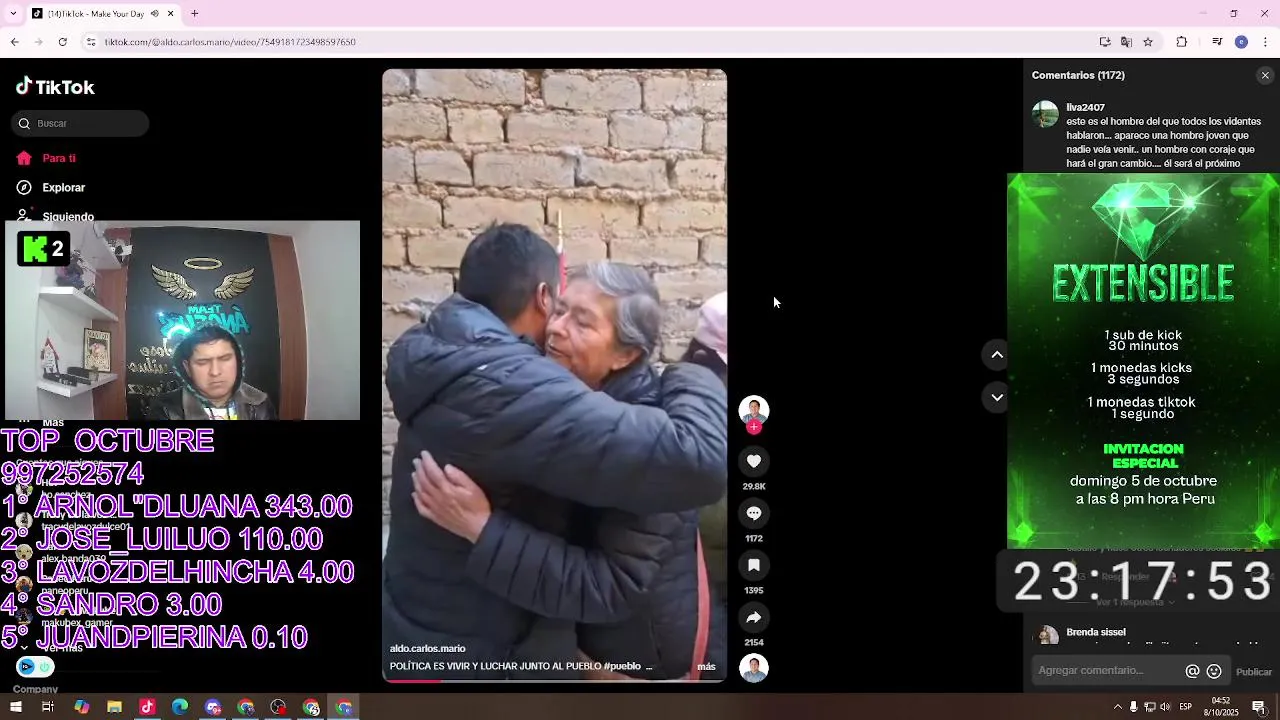1280x720 pixels.
Task: Open Brenda sissel's profile name
Action: (1096, 632)
